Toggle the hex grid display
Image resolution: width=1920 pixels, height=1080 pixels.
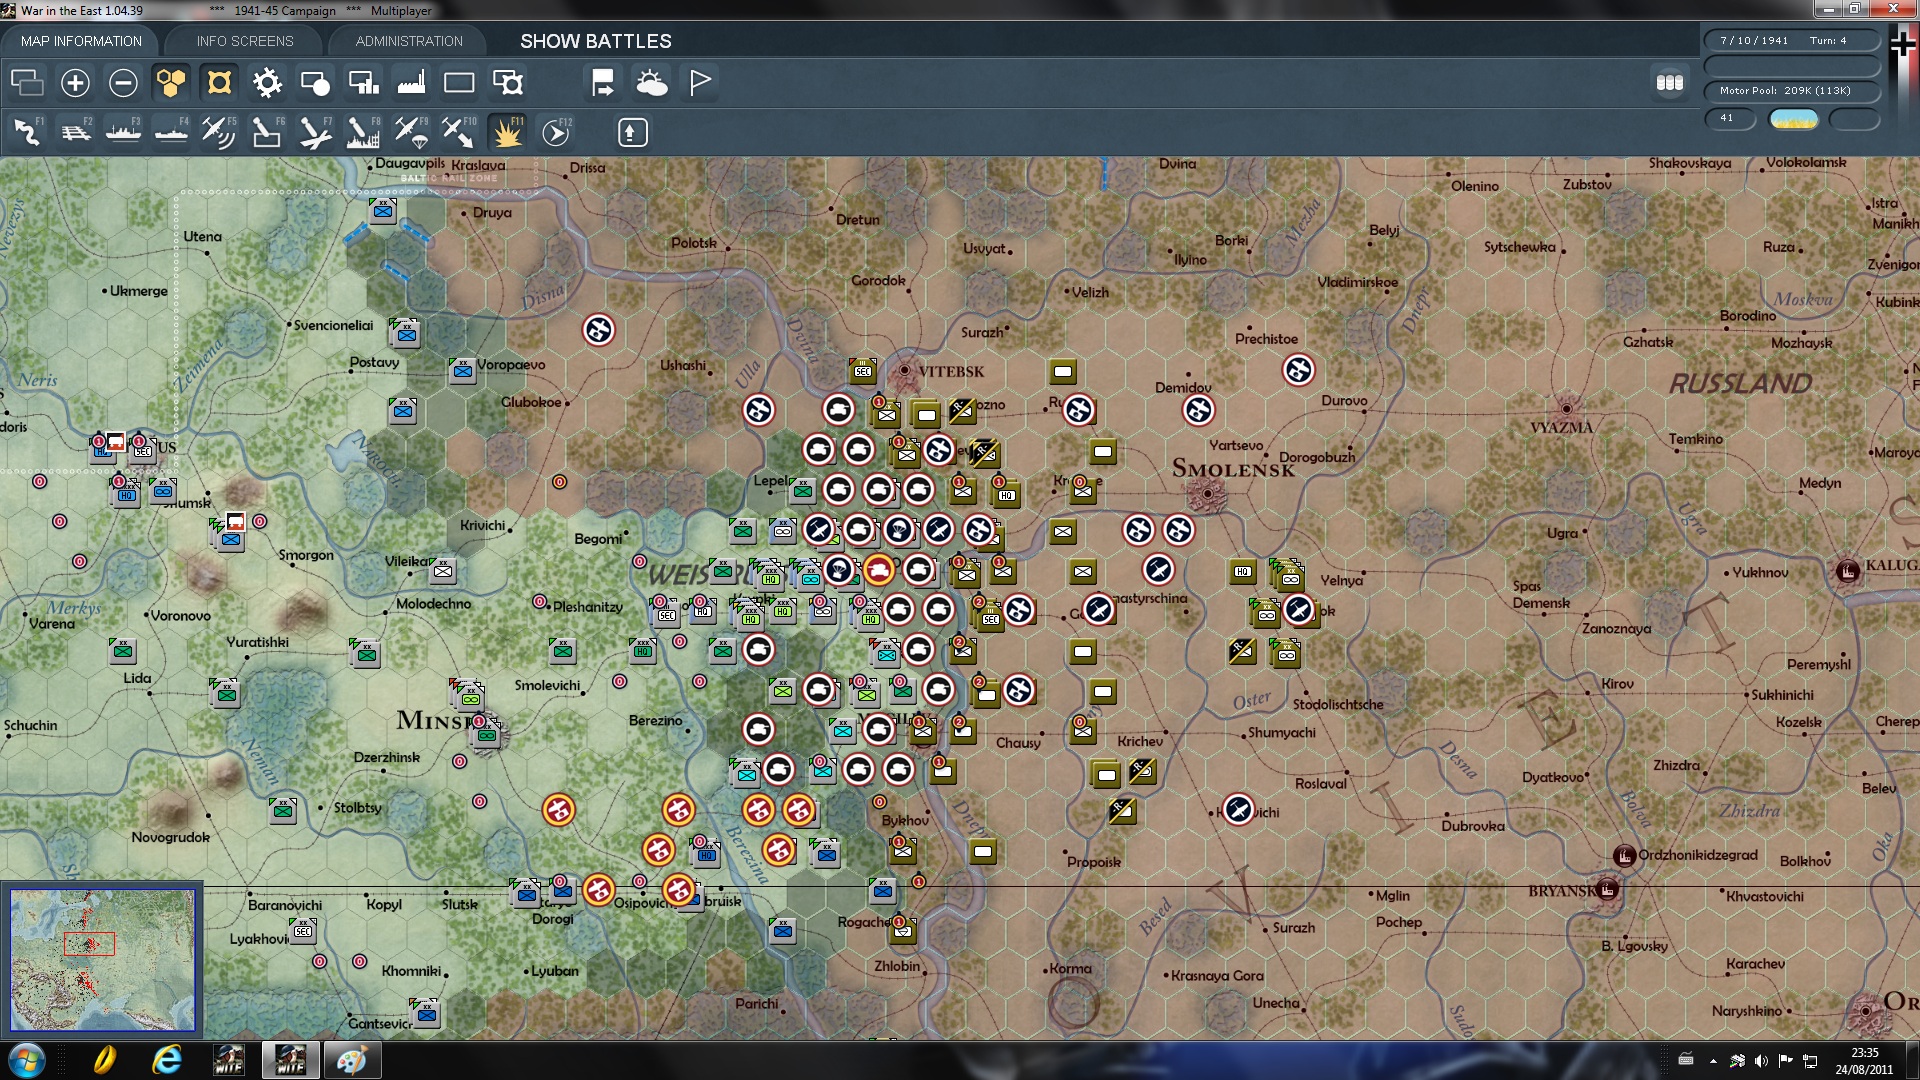[171, 83]
